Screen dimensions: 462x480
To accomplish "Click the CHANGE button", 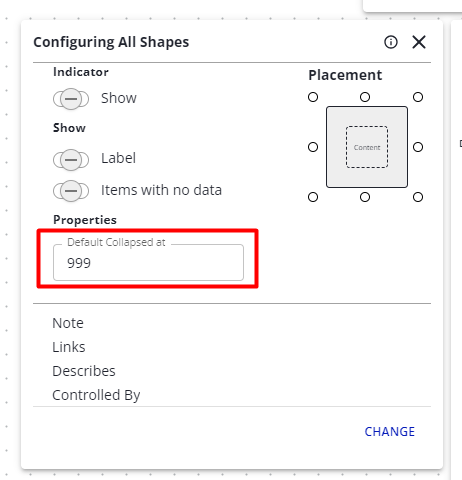I will pos(390,432).
